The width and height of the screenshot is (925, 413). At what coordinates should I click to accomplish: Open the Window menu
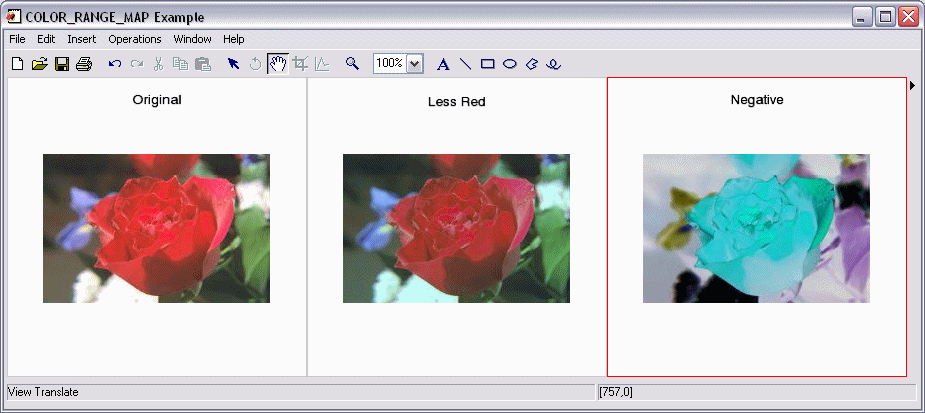(192, 39)
